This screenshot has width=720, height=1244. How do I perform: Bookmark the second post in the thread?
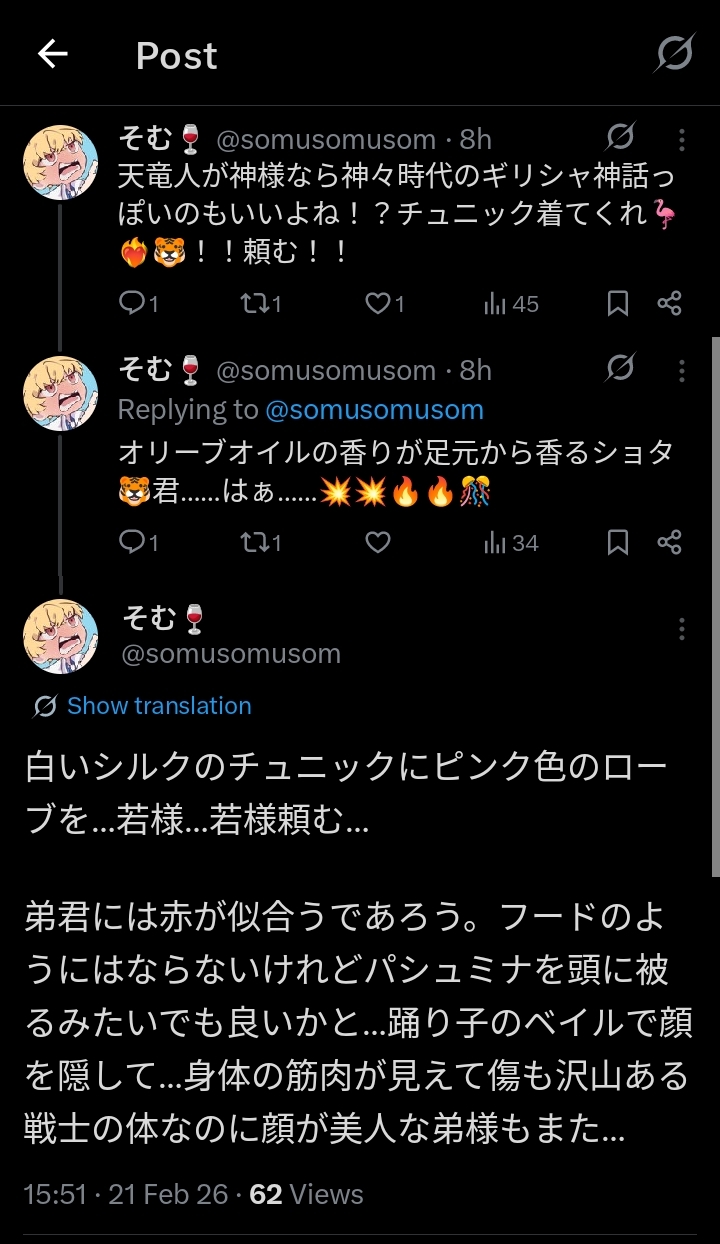click(x=618, y=542)
